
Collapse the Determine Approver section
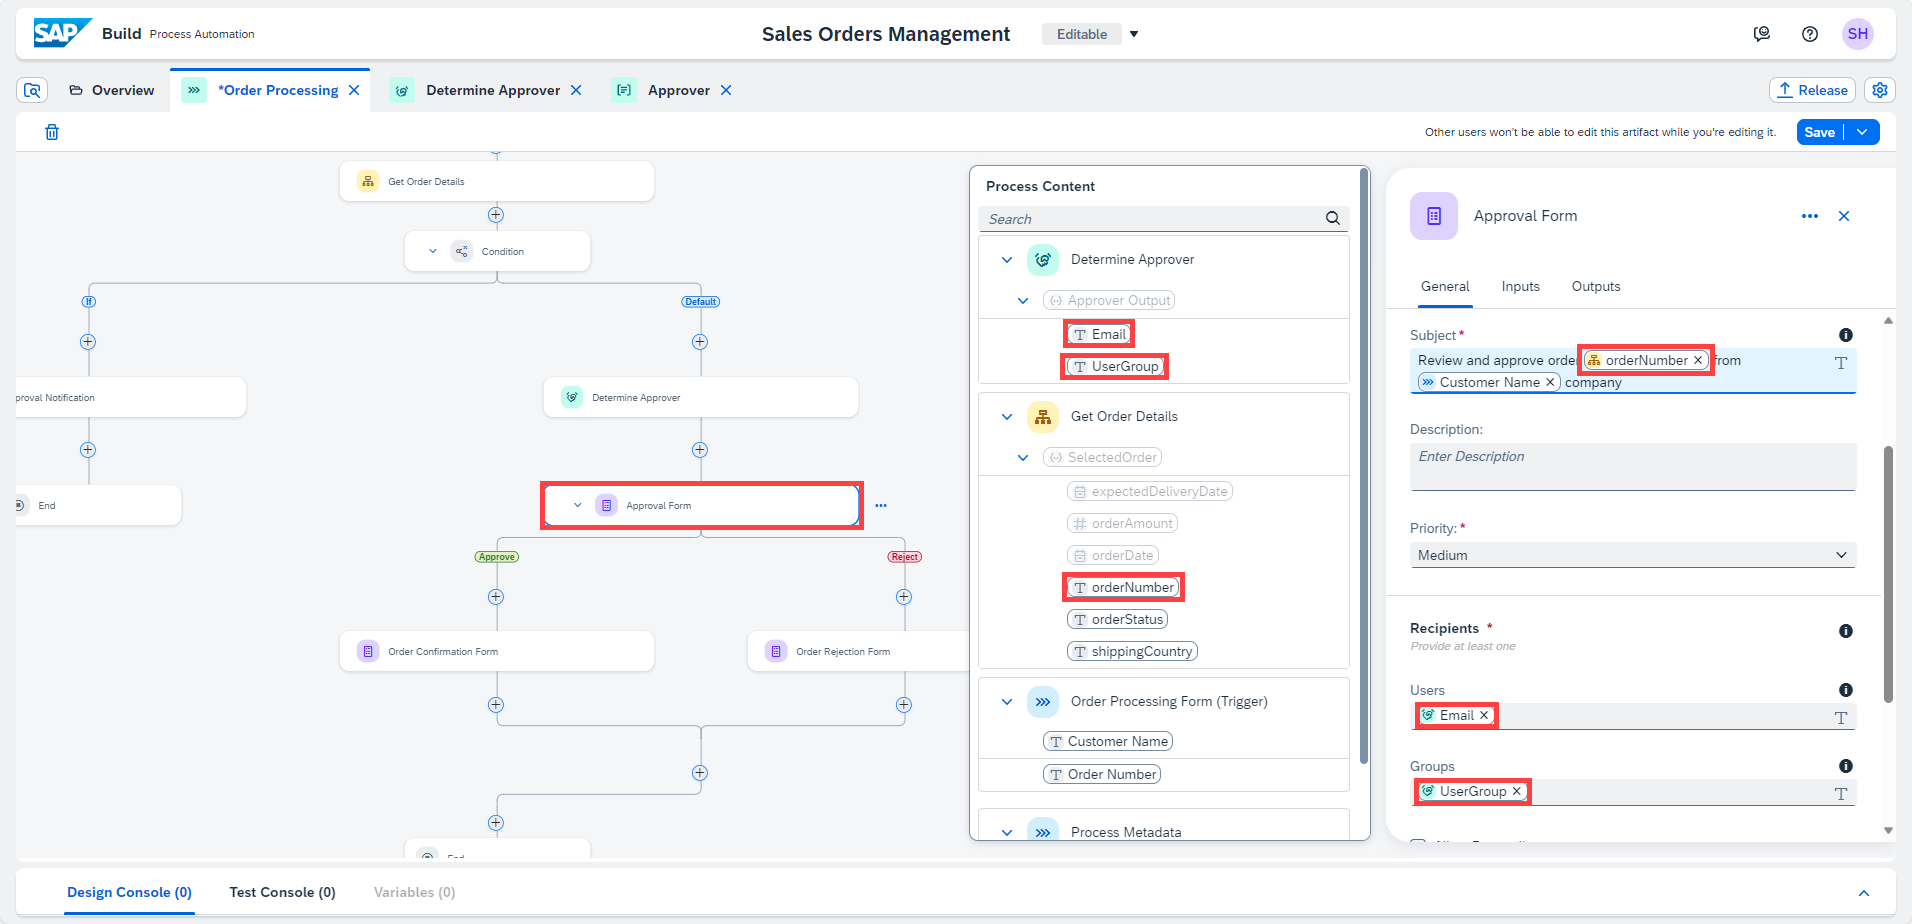point(1007,260)
